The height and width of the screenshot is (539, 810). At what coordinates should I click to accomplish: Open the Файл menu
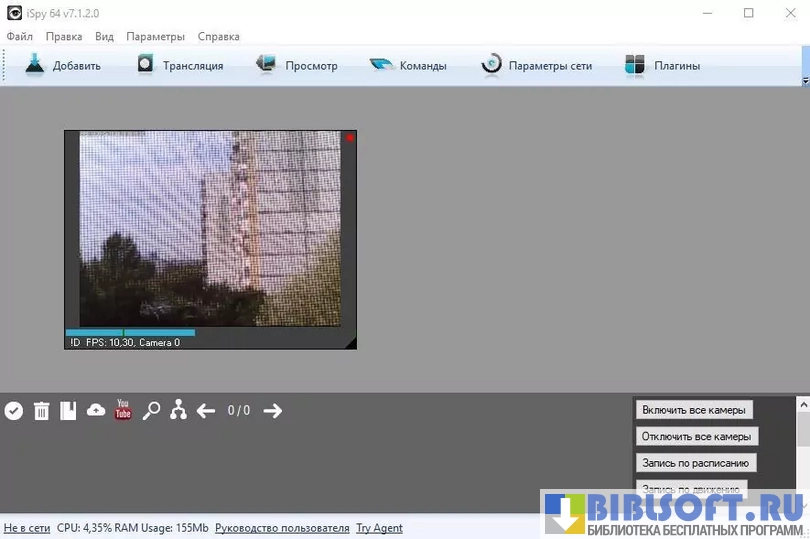[x=19, y=37]
